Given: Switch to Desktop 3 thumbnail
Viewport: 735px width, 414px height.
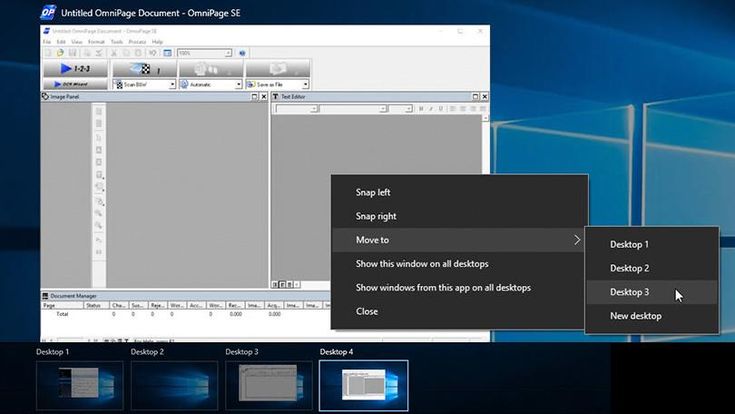Looking at the screenshot, I should 269,385.
